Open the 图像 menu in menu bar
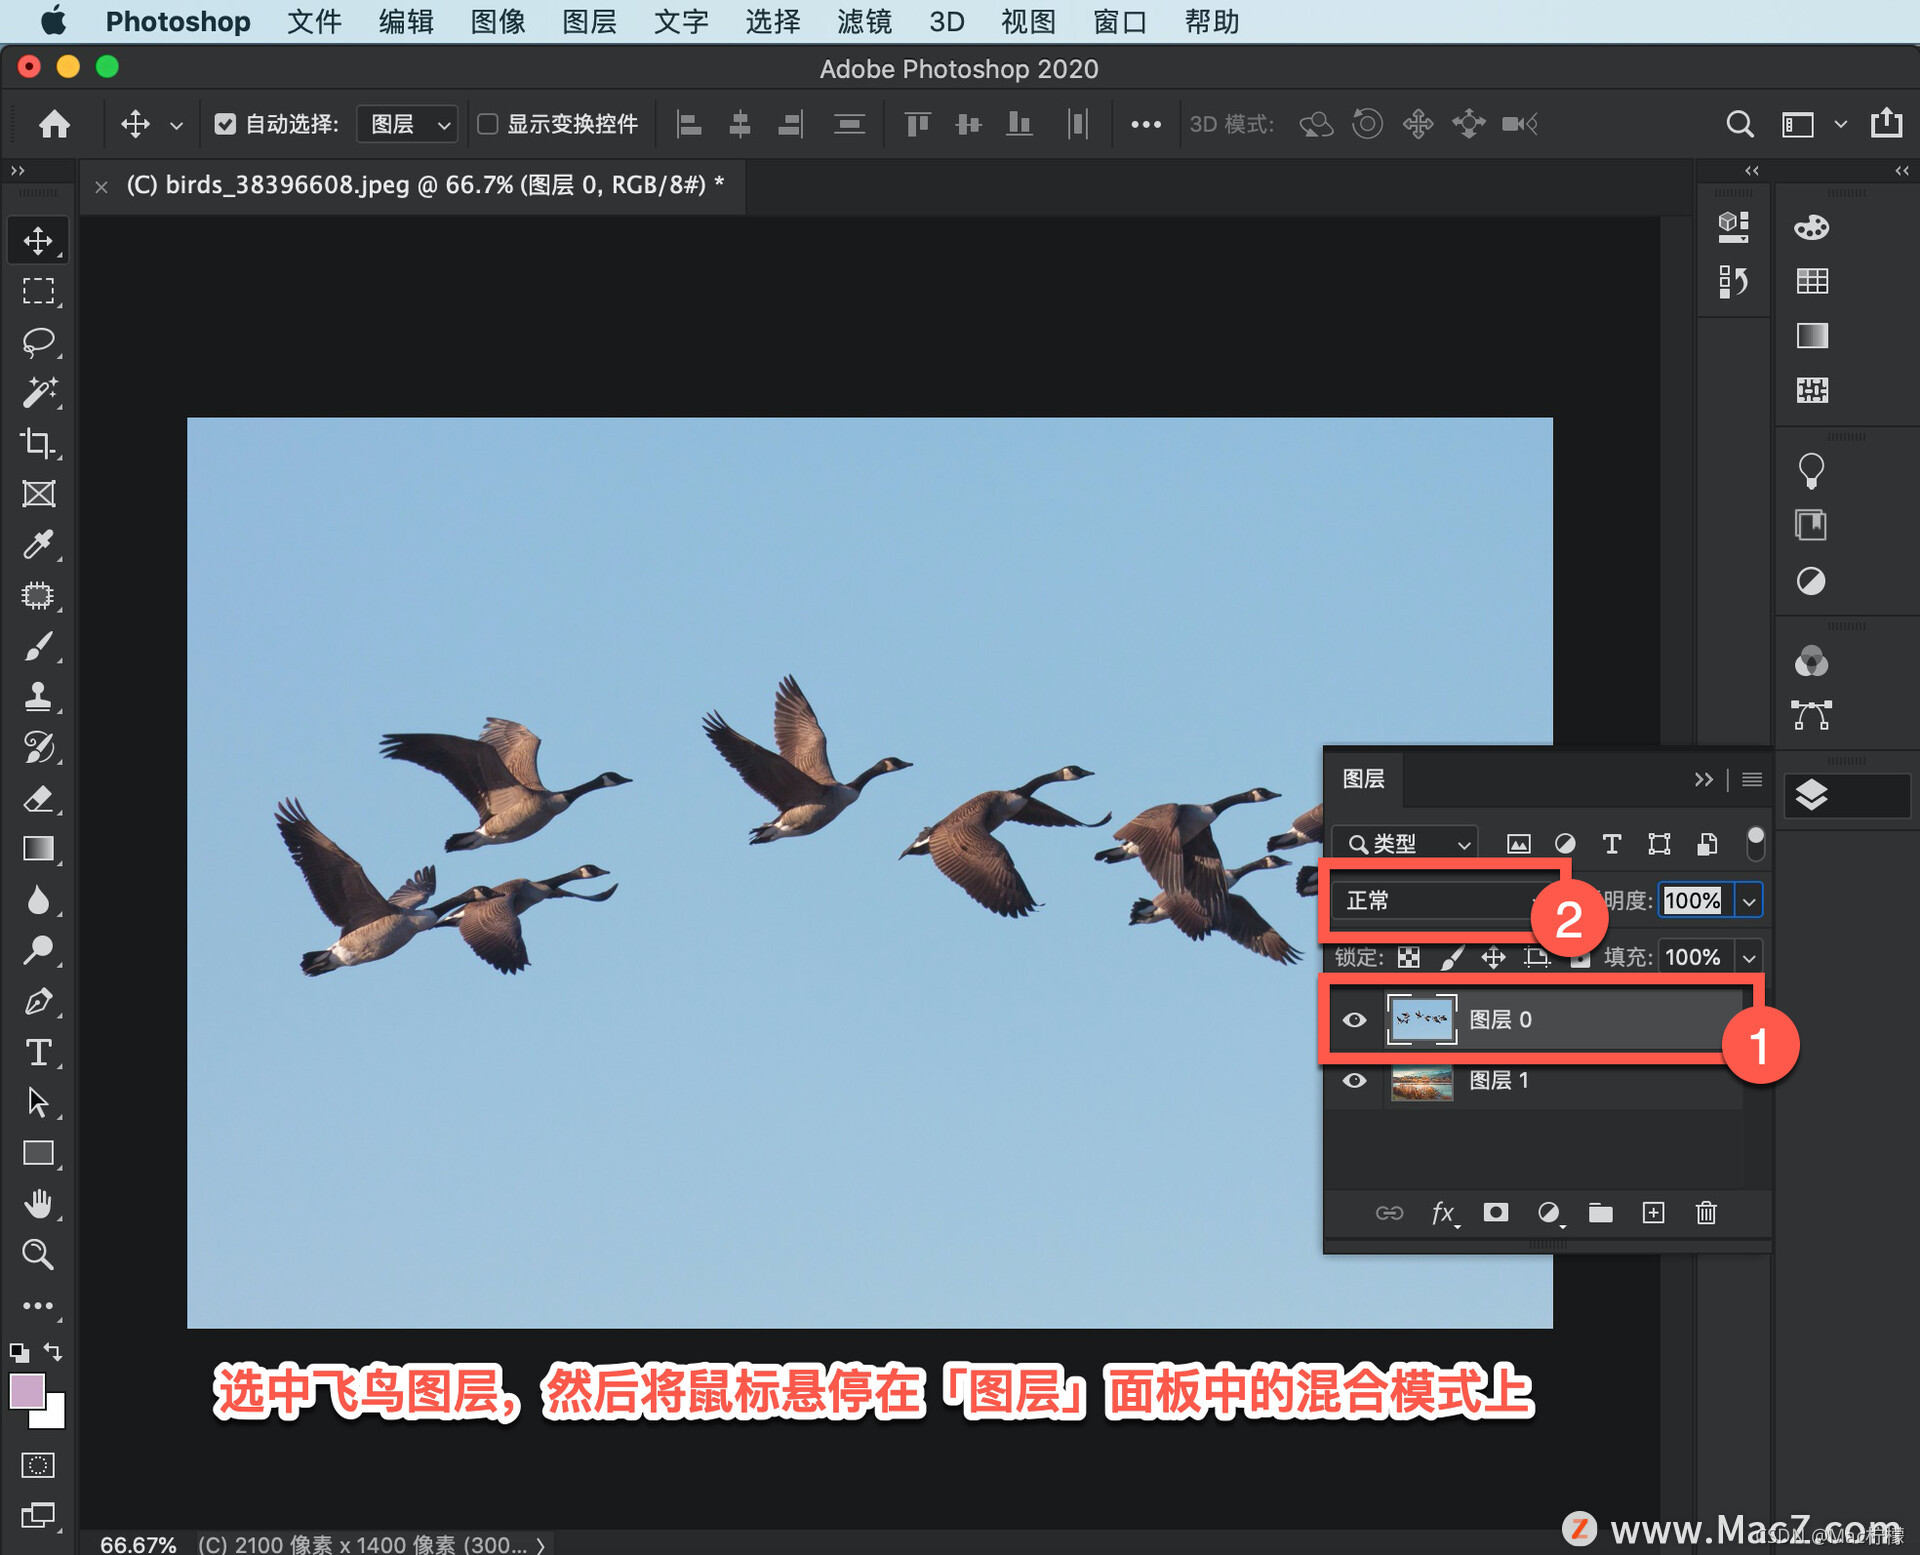The width and height of the screenshot is (1920, 1555). pos(498,21)
